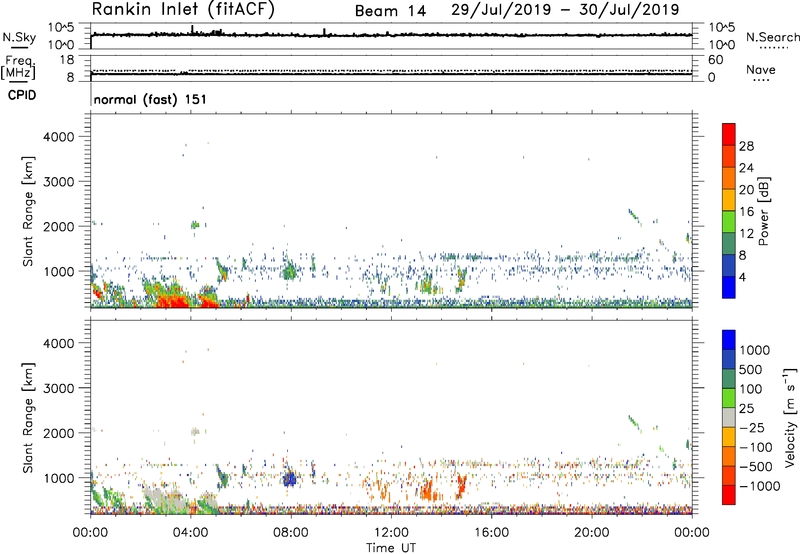Click the '-1000' tick on Velocity colorbar

(759, 486)
